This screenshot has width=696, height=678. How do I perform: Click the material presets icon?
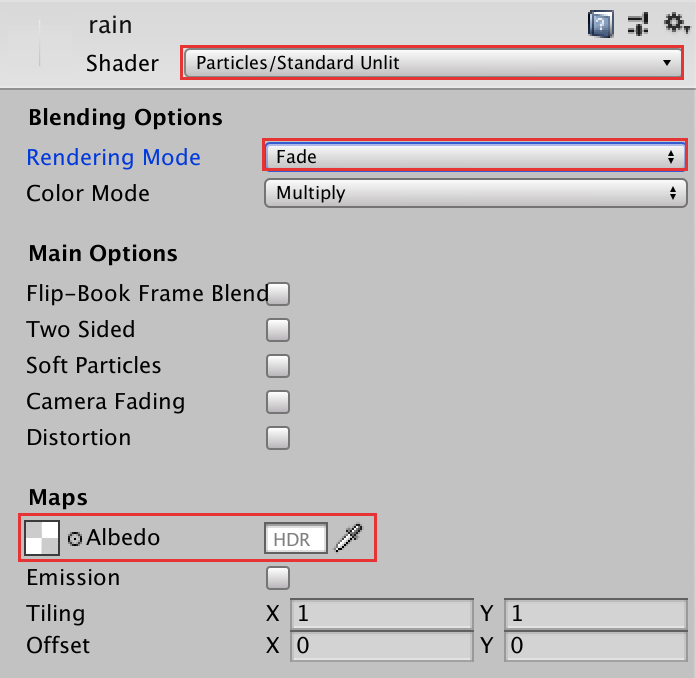pyautogui.click(x=639, y=23)
